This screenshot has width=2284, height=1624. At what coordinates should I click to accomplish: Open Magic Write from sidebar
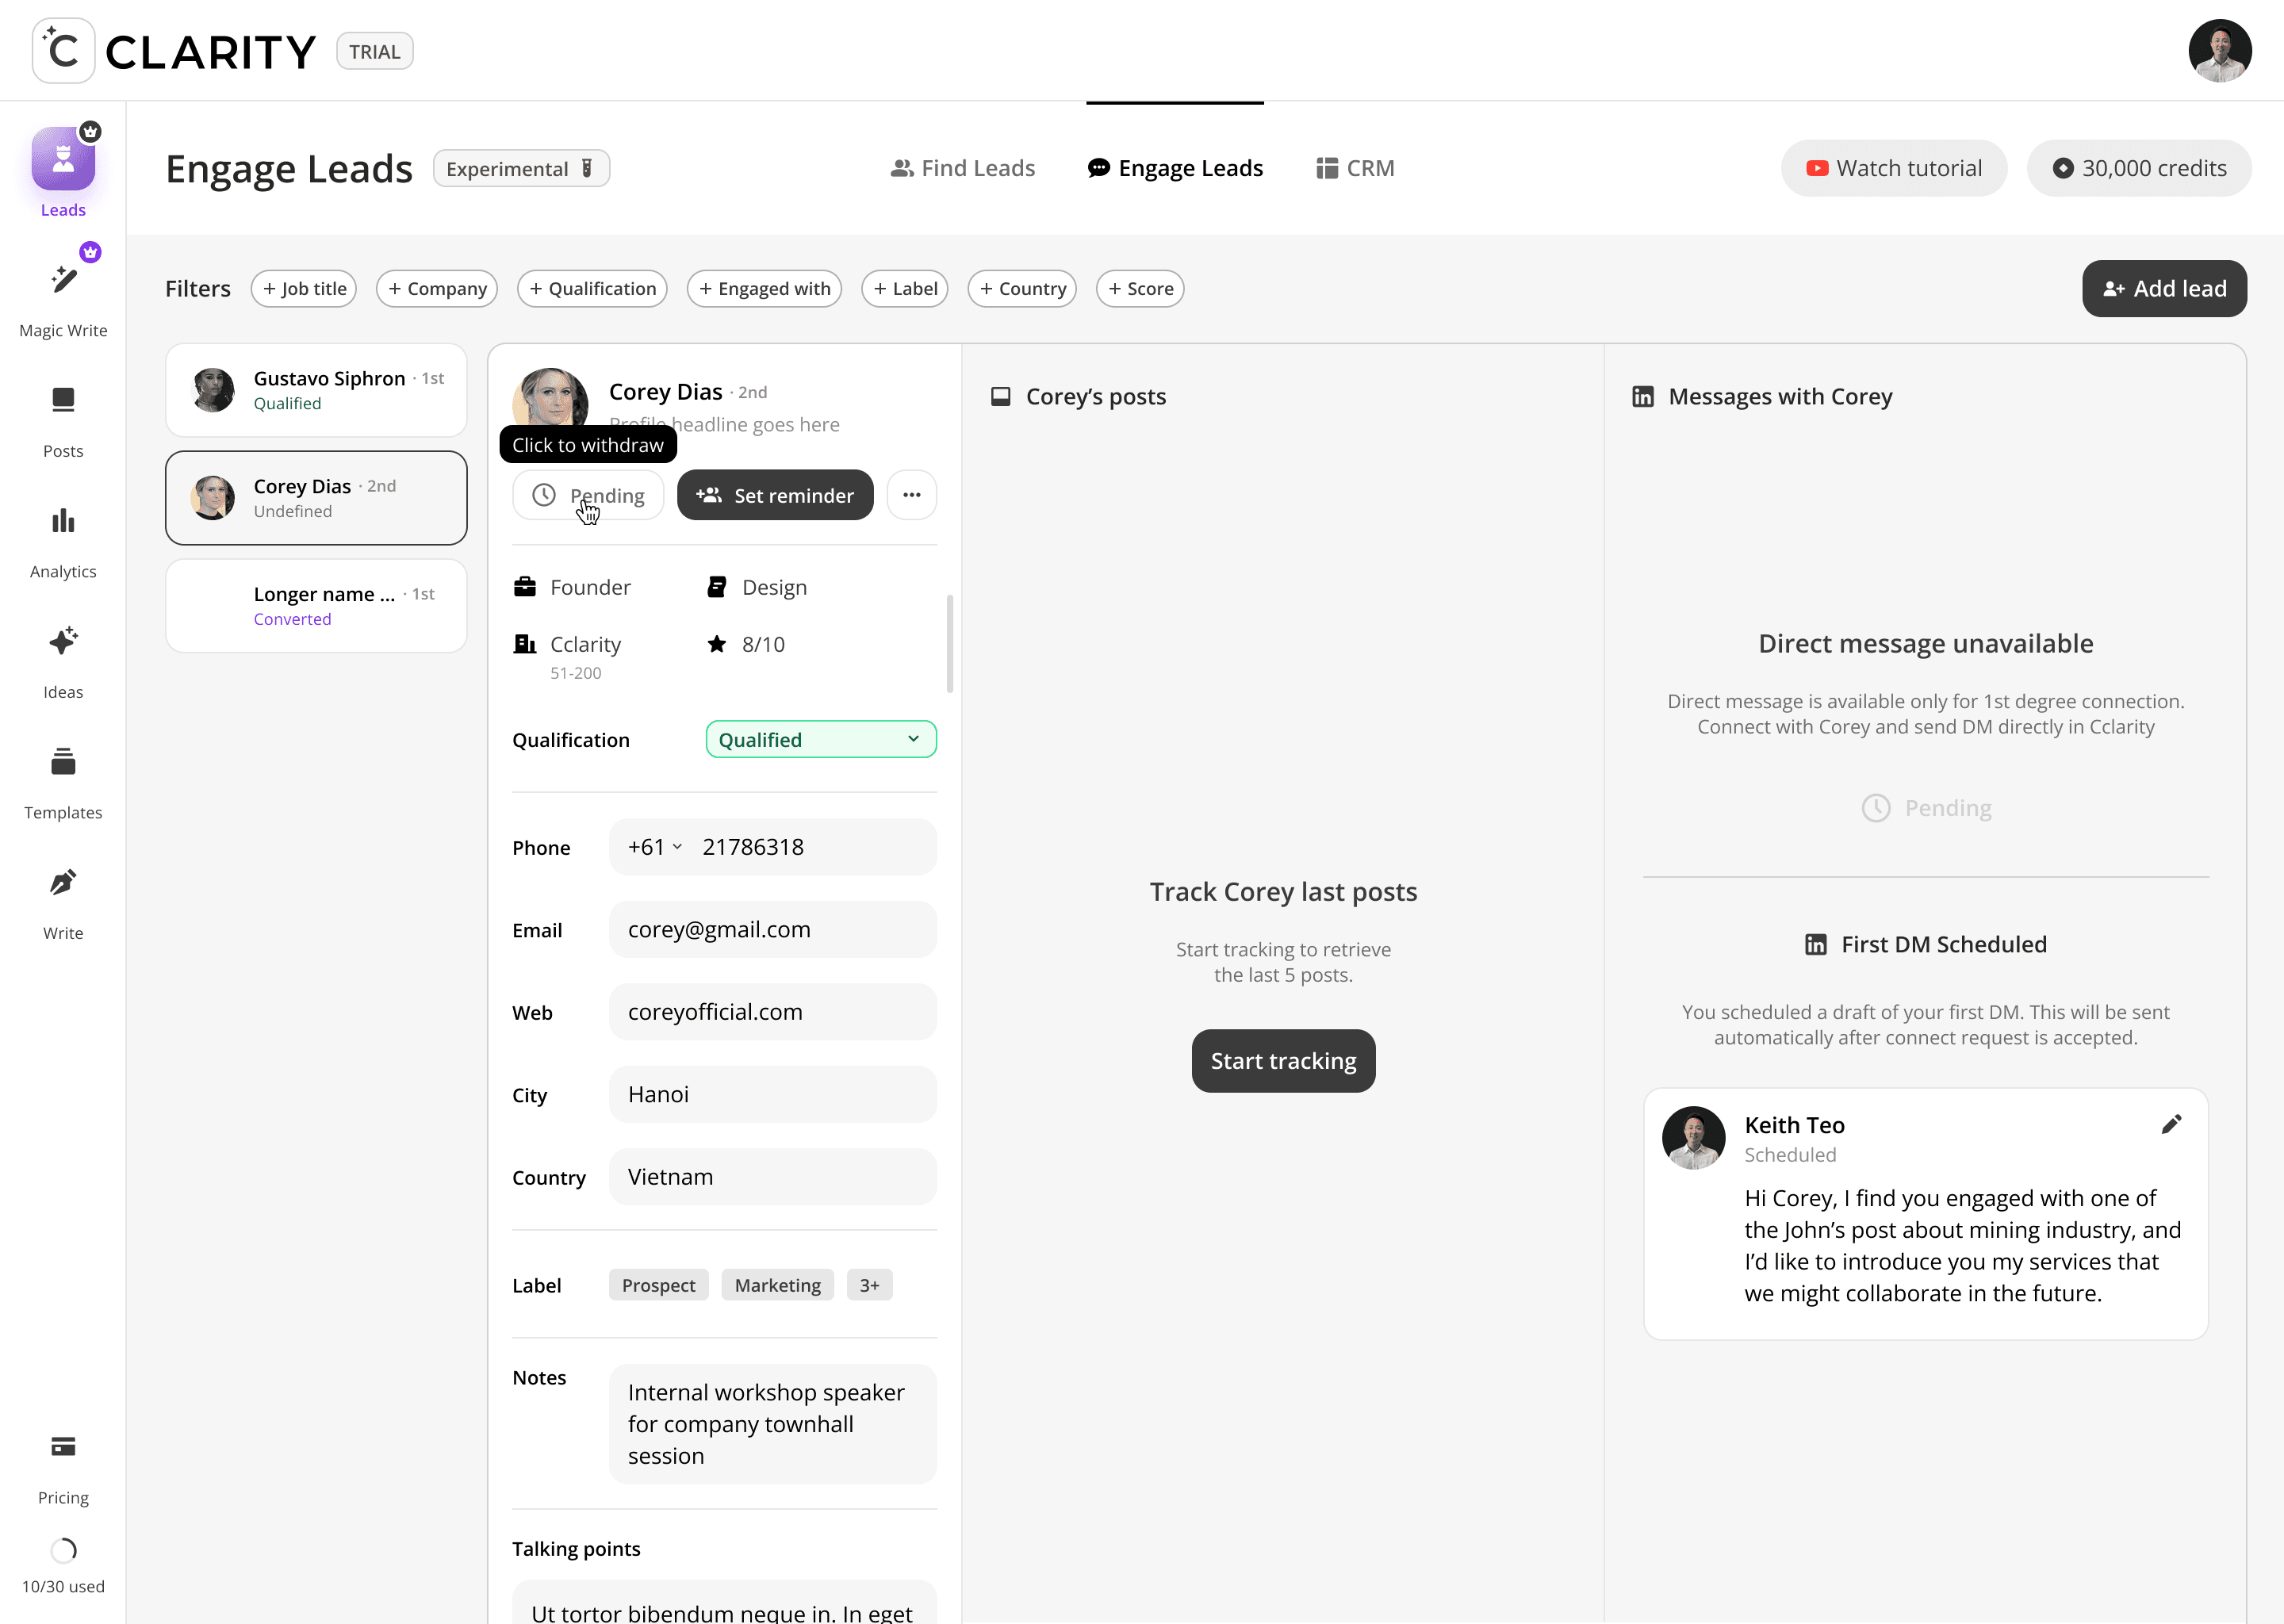point(63,281)
